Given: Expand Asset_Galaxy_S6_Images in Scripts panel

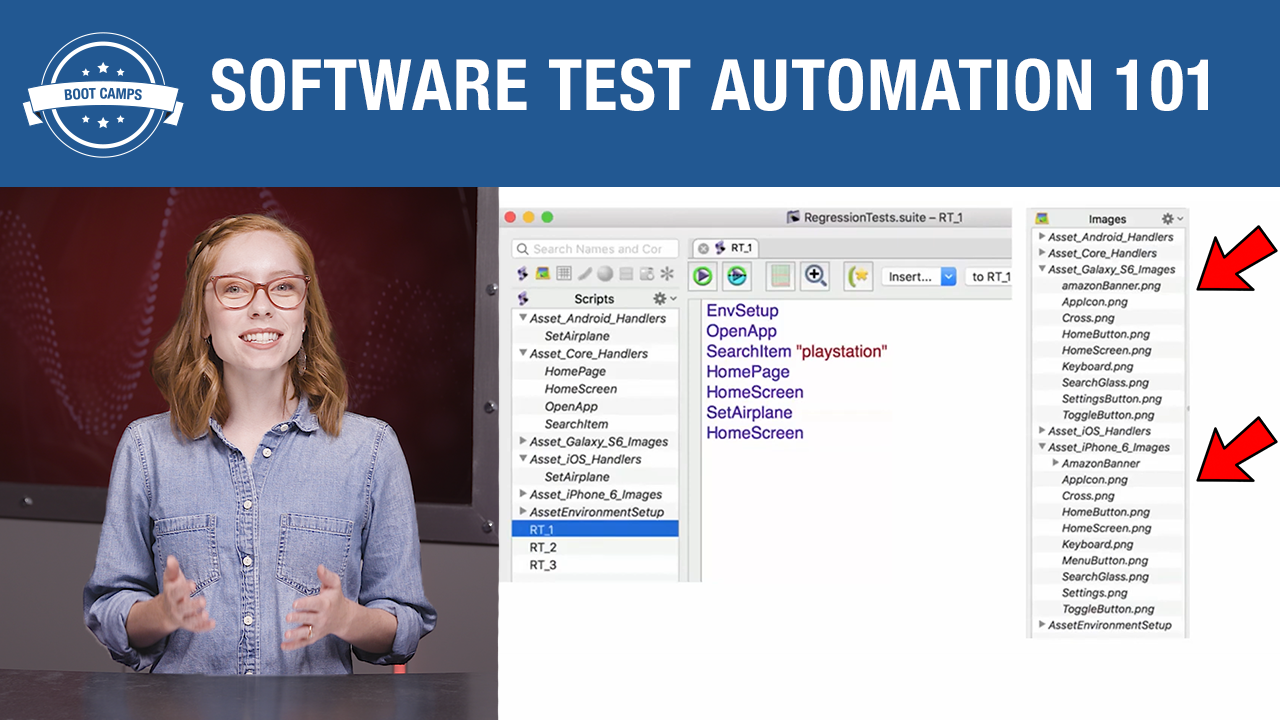Looking at the screenshot, I should 523,441.
